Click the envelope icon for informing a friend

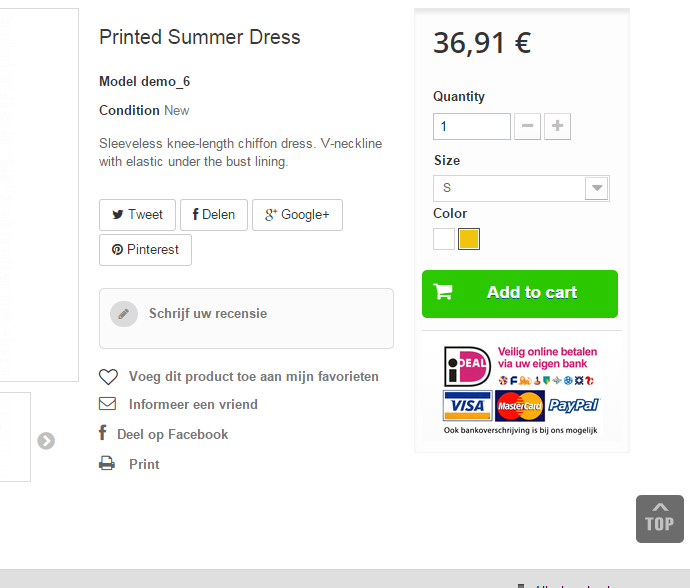(107, 404)
